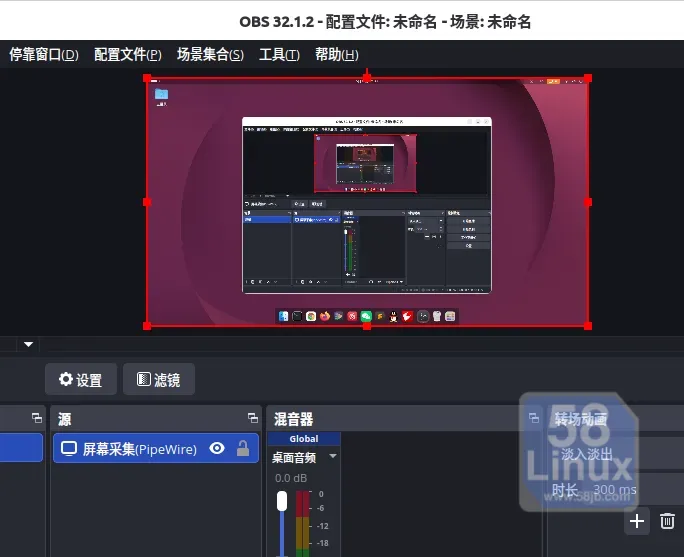Click the top-left red handle of preview

[x=147, y=79]
